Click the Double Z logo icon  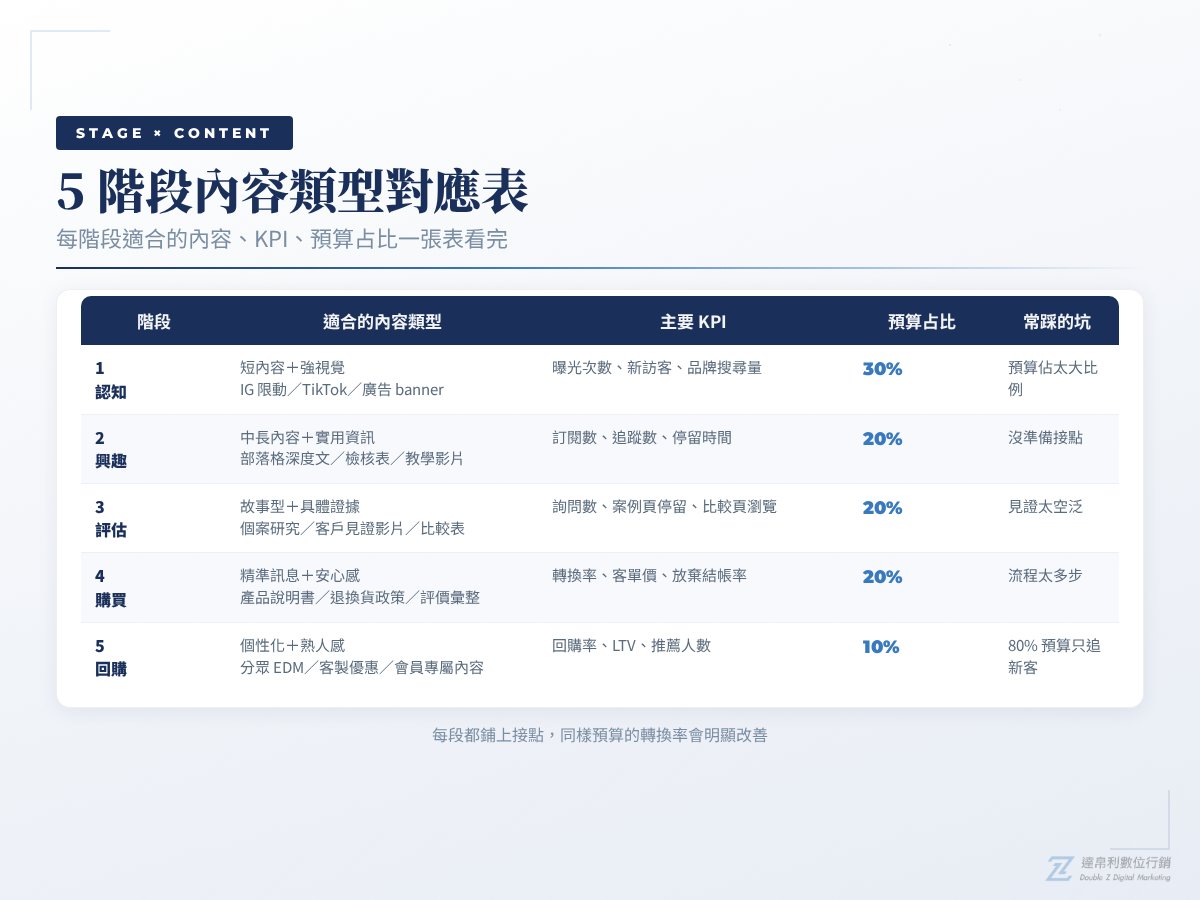click(1059, 869)
